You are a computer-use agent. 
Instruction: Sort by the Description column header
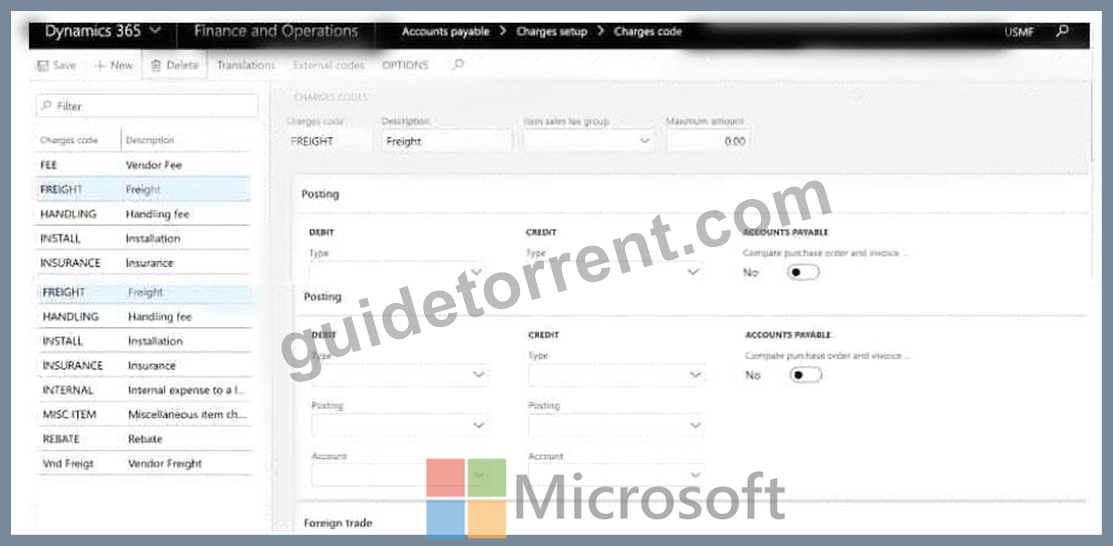coord(150,140)
